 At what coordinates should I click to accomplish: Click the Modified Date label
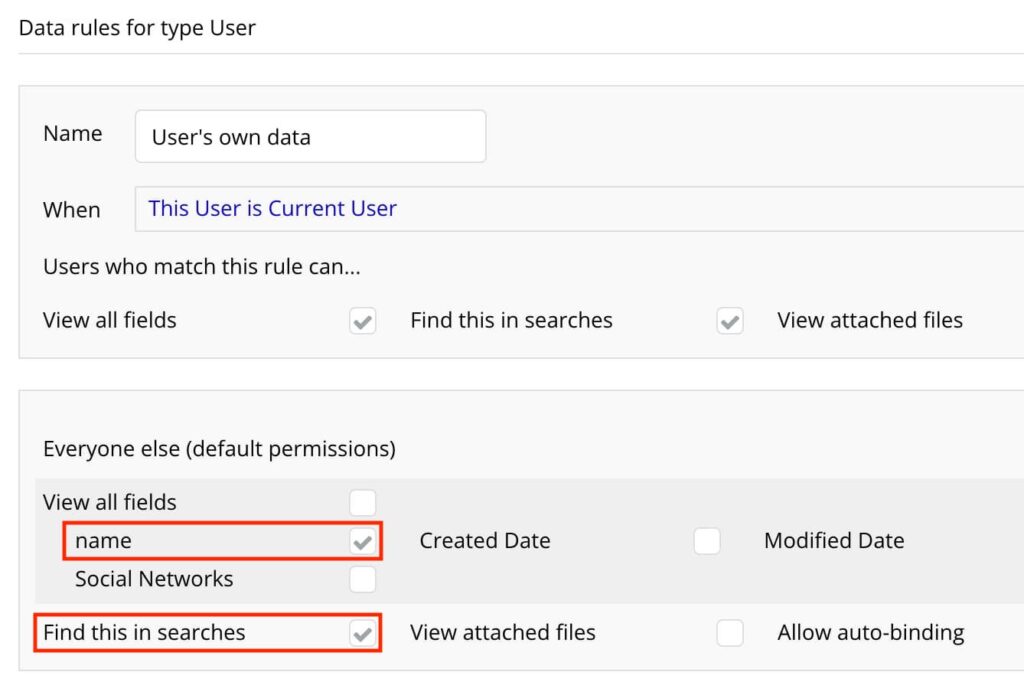click(834, 541)
